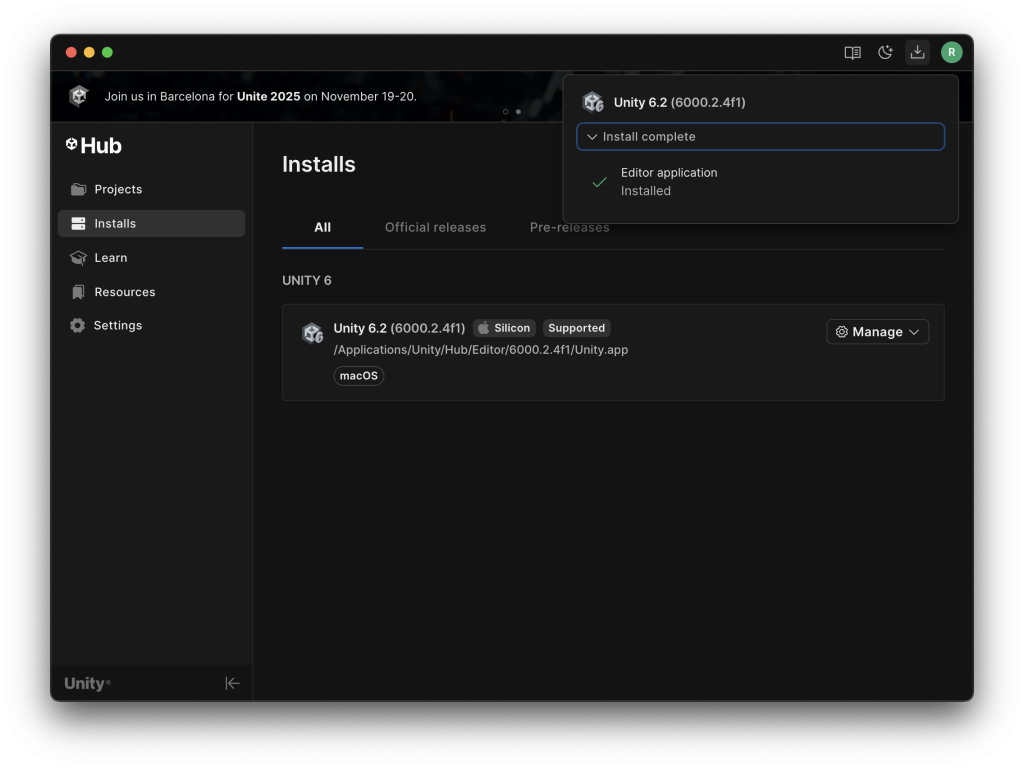Click Editor application Installed text
1024x768 pixels.
(669, 182)
